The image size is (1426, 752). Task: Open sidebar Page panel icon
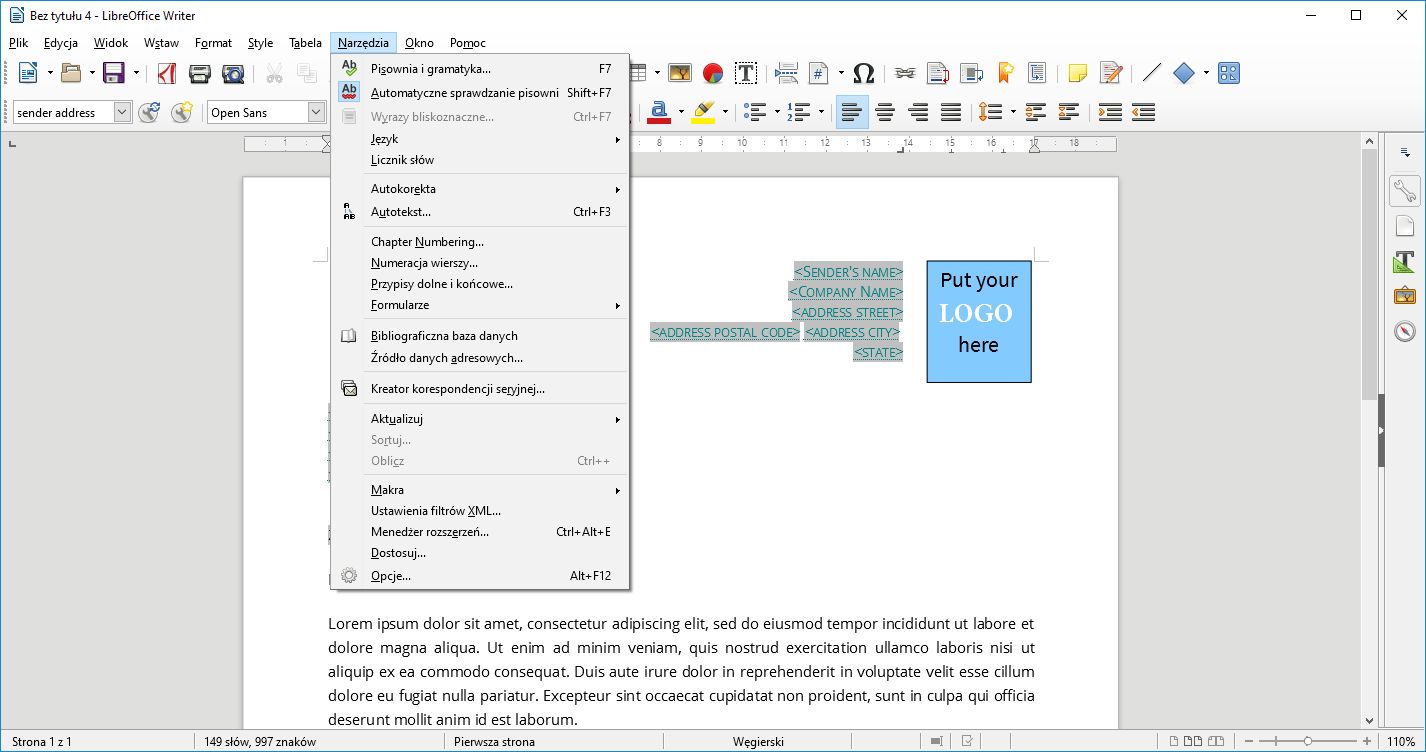1405,226
